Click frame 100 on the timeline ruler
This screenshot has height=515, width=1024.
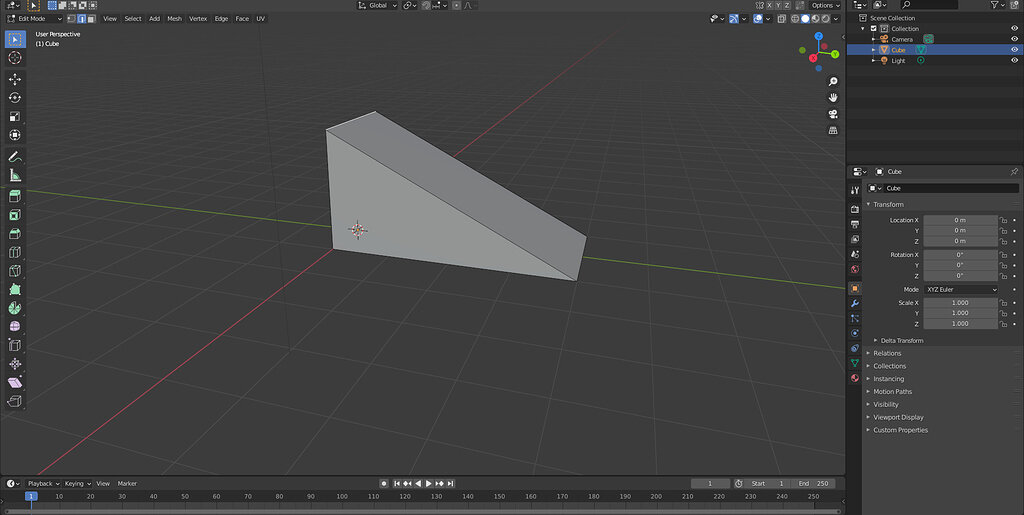pyautogui.click(x=341, y=496)
